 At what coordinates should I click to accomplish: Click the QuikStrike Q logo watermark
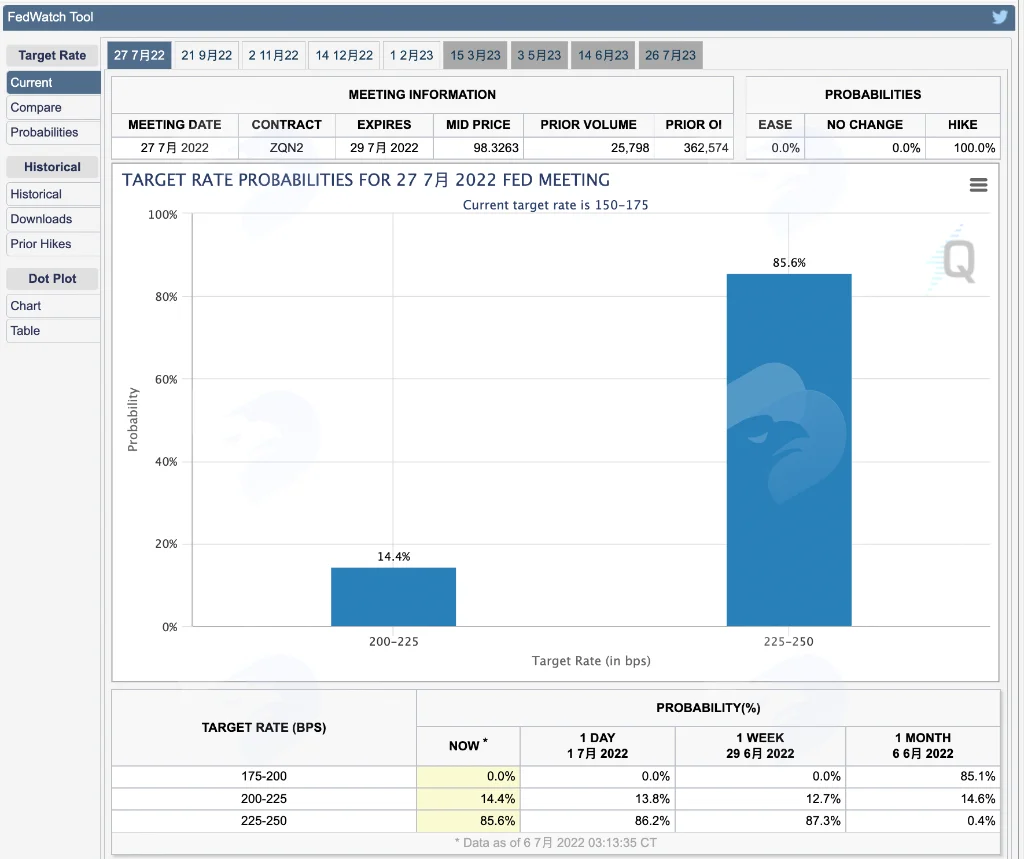coord(959,261)
